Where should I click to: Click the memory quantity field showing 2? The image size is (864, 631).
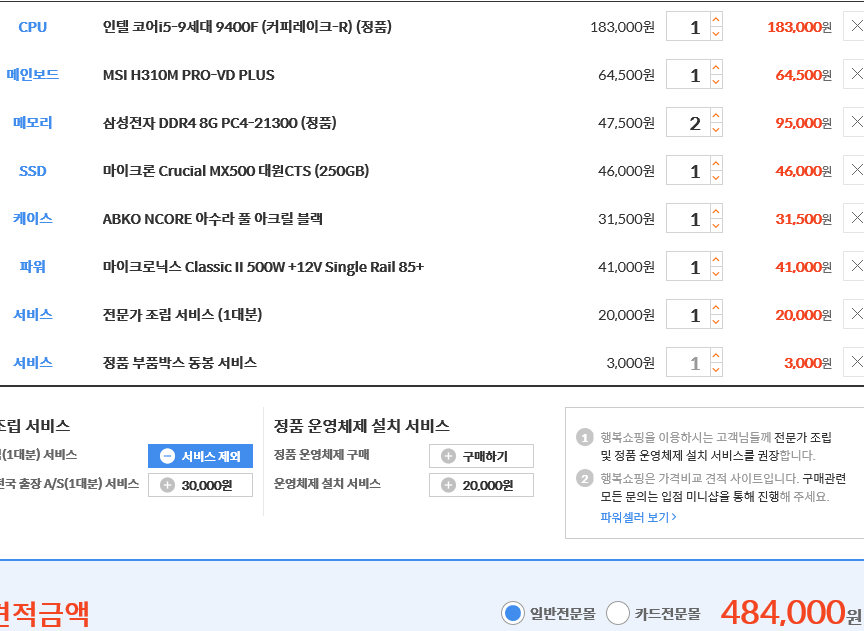[x=688, y=122]
